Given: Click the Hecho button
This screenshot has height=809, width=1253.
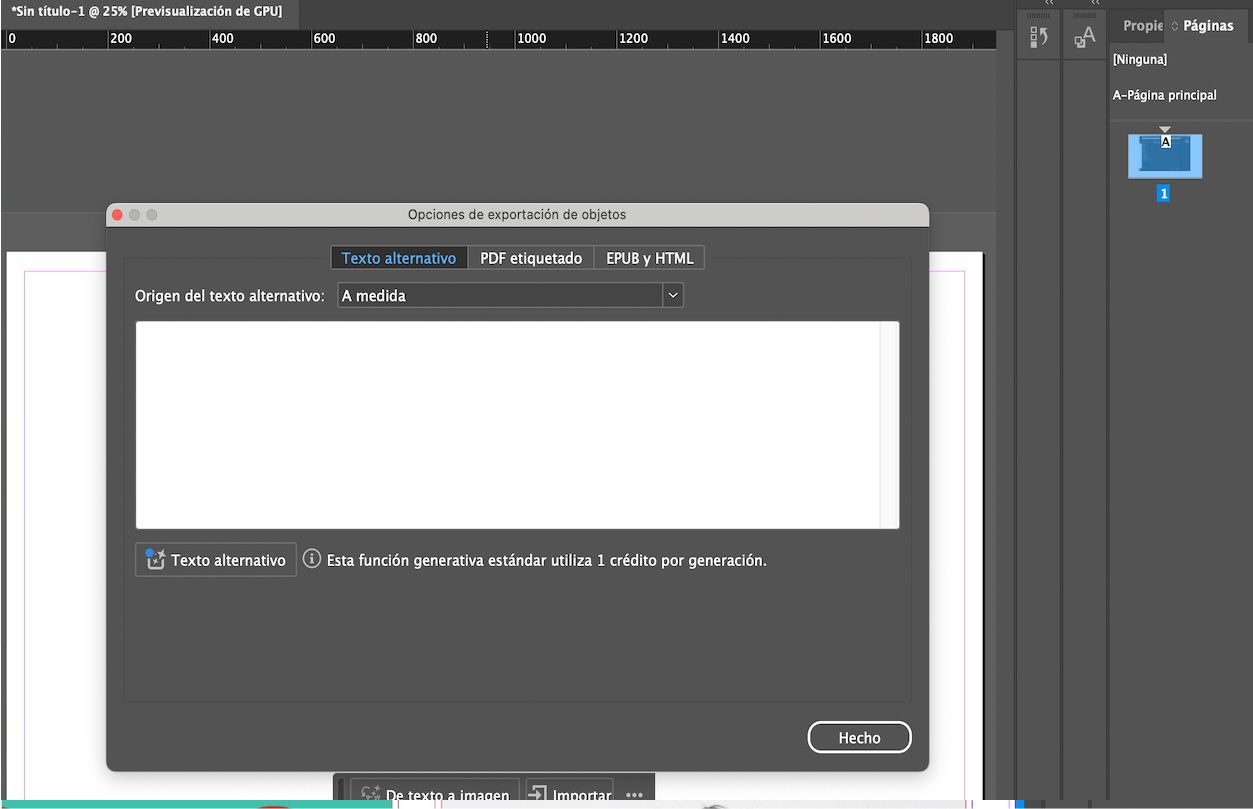Looking at the screenshot, I should 859,737.
